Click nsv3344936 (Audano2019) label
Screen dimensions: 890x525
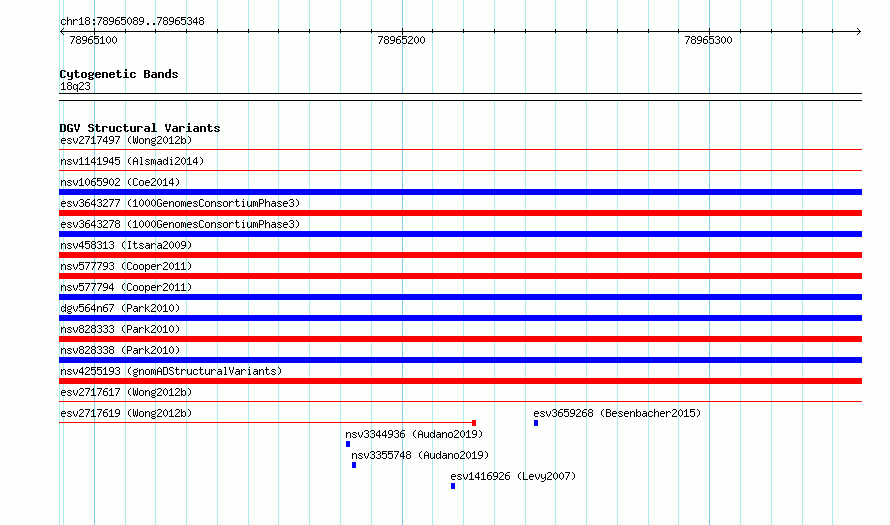(x=414, y=434)
